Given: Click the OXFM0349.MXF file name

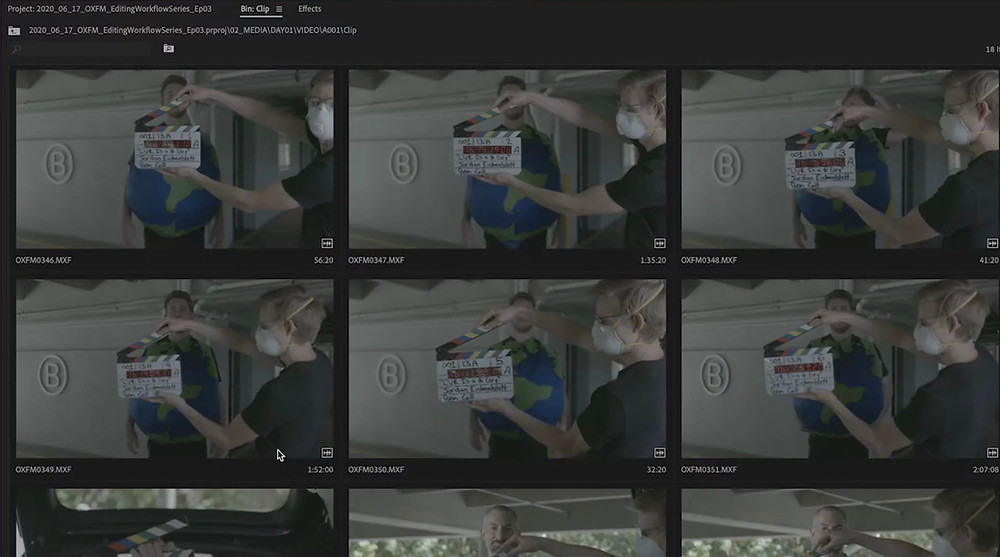Looking at the screenshot, I should pyautogui.click(x=43, y=470).
